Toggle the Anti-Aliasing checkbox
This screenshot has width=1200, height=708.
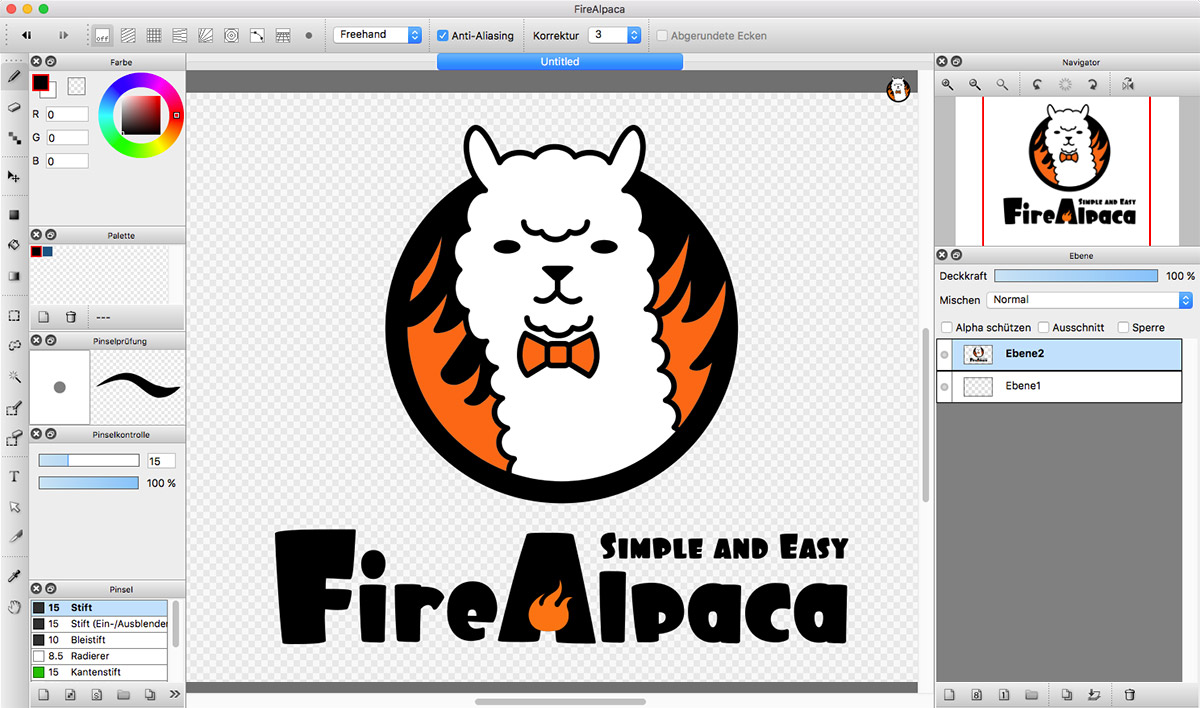(443, 35)
